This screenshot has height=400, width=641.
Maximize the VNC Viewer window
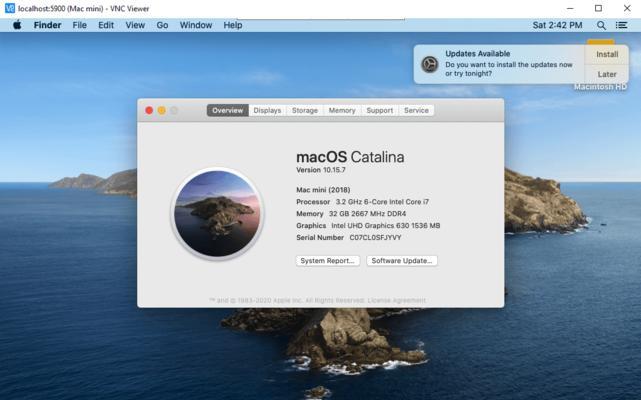(598, 8)
